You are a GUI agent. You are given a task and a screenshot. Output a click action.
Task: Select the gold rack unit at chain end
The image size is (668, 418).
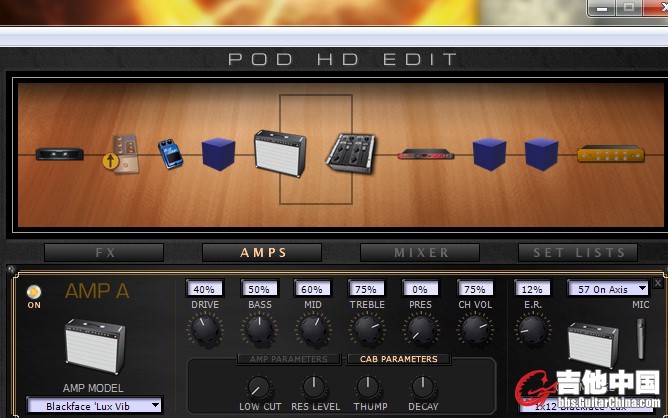coord(611,154)
